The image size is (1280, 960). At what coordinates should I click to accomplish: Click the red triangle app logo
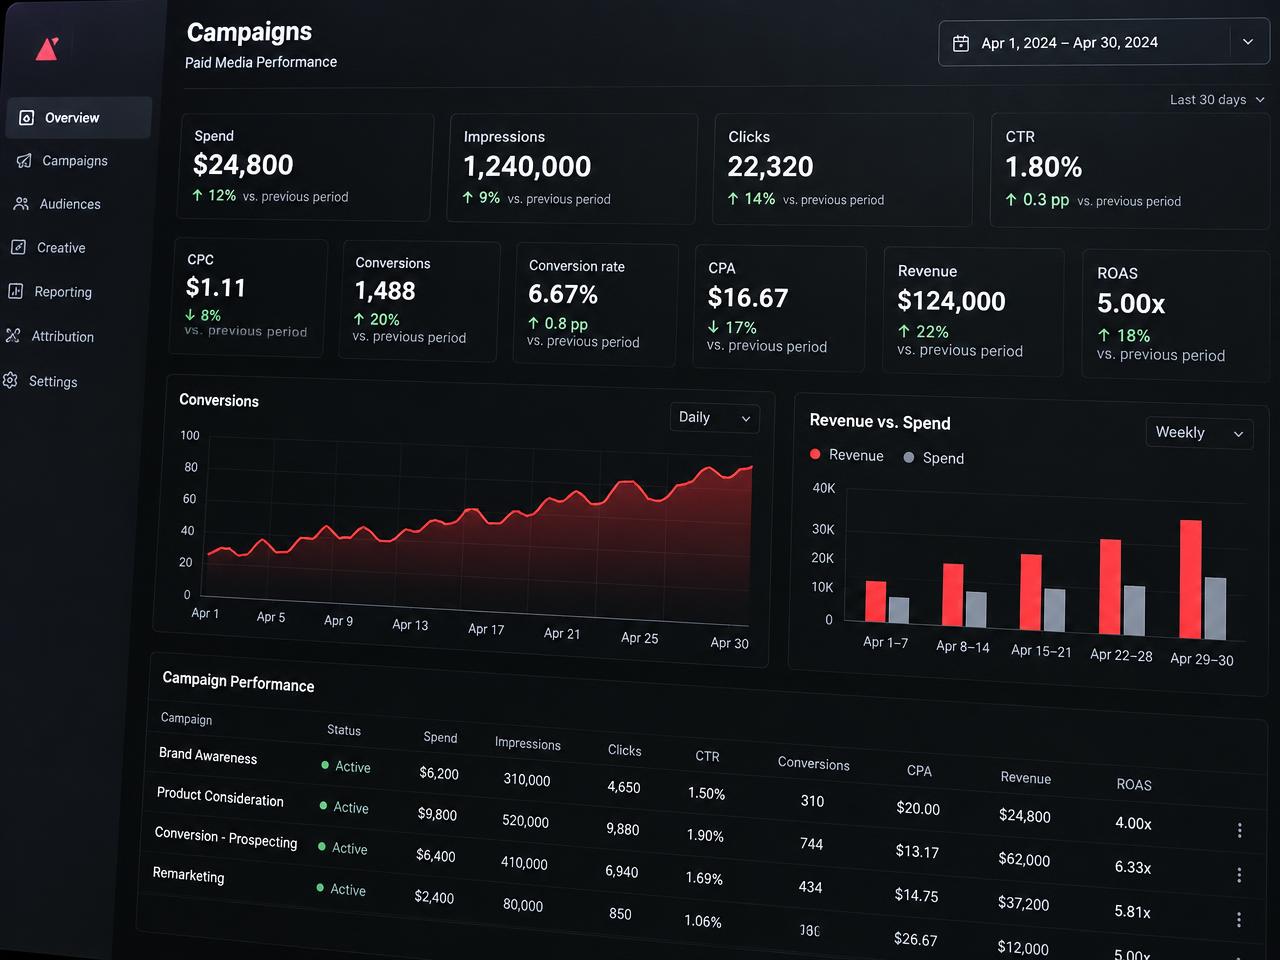point(47,48)
